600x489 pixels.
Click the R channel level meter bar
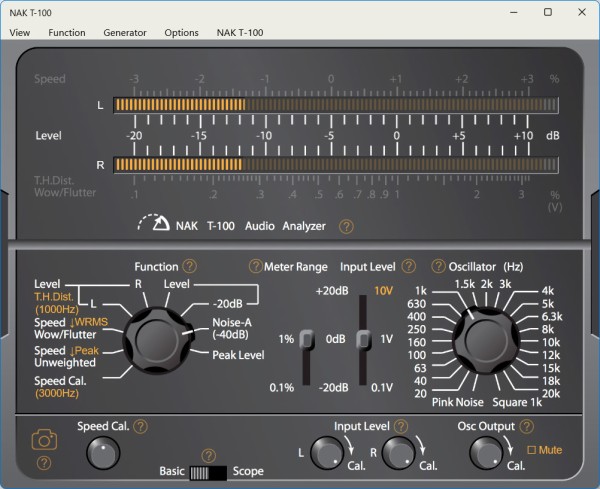coord(336,165)
